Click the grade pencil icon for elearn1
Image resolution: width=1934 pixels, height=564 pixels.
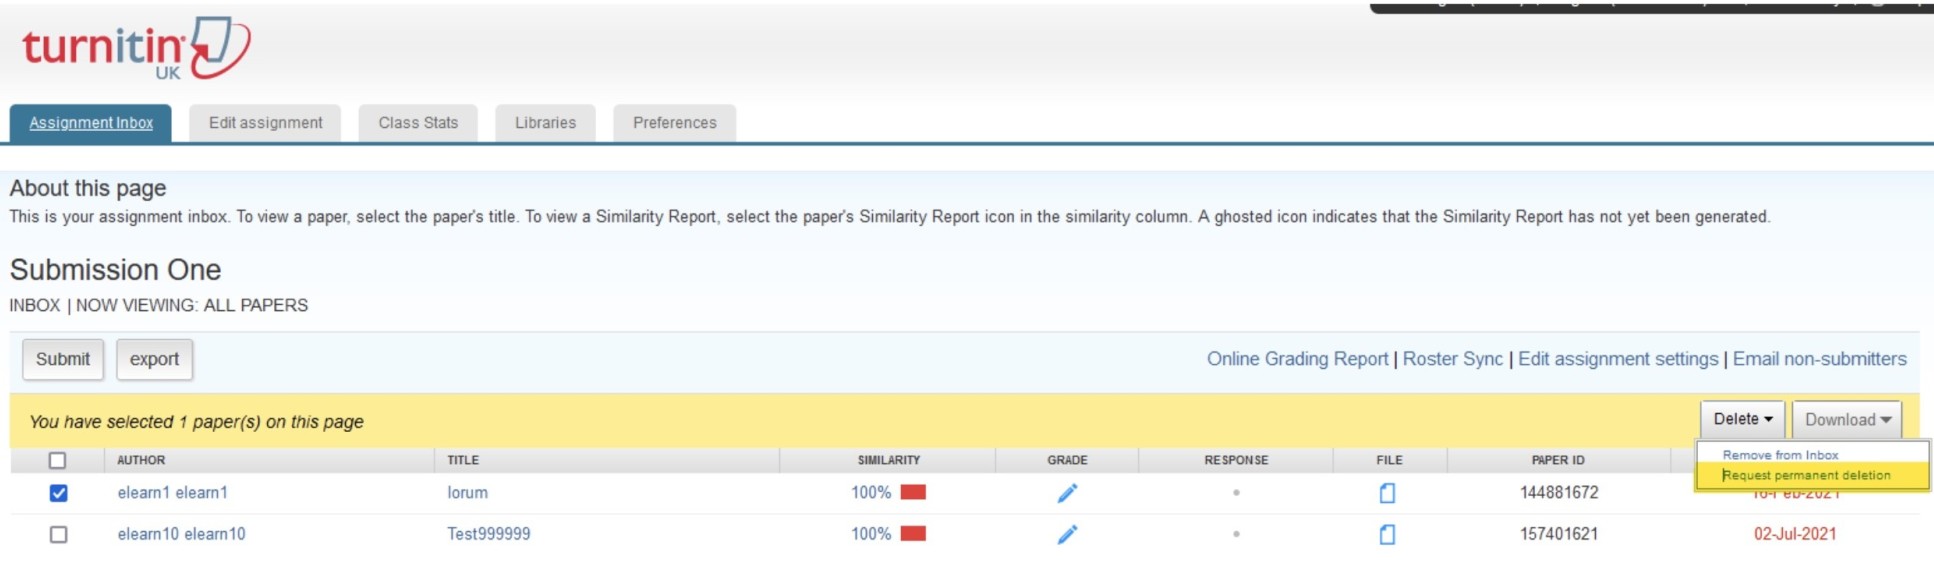1067,493
